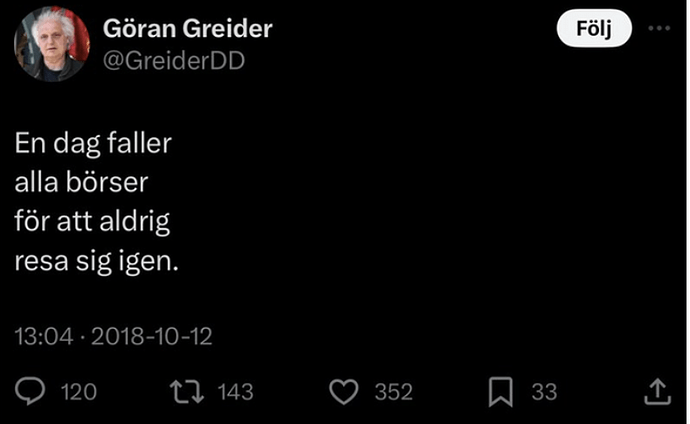The width and height of the screenshot is (690, 424).
Task: Click the repost count 143
Action: (235, 392)
